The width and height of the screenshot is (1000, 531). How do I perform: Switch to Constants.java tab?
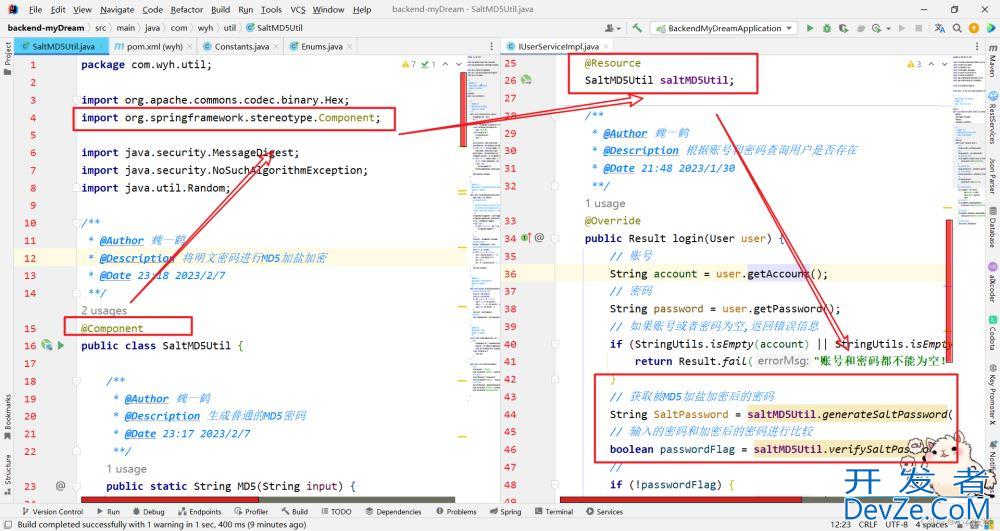click(241, 47)
